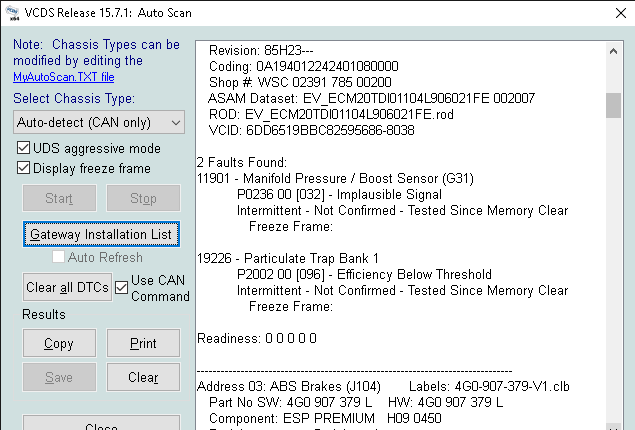Copy the scan results

pos(60,343)
